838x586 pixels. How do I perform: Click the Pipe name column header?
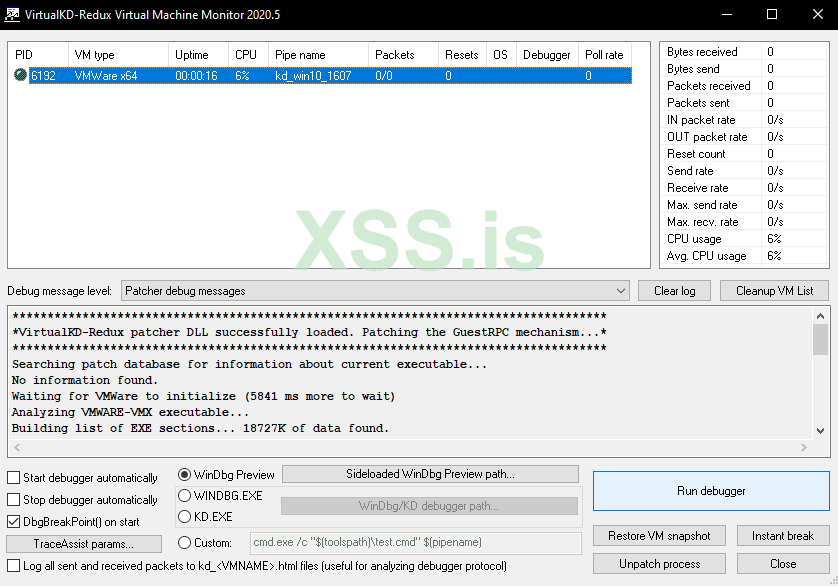(x=319, y=55)
